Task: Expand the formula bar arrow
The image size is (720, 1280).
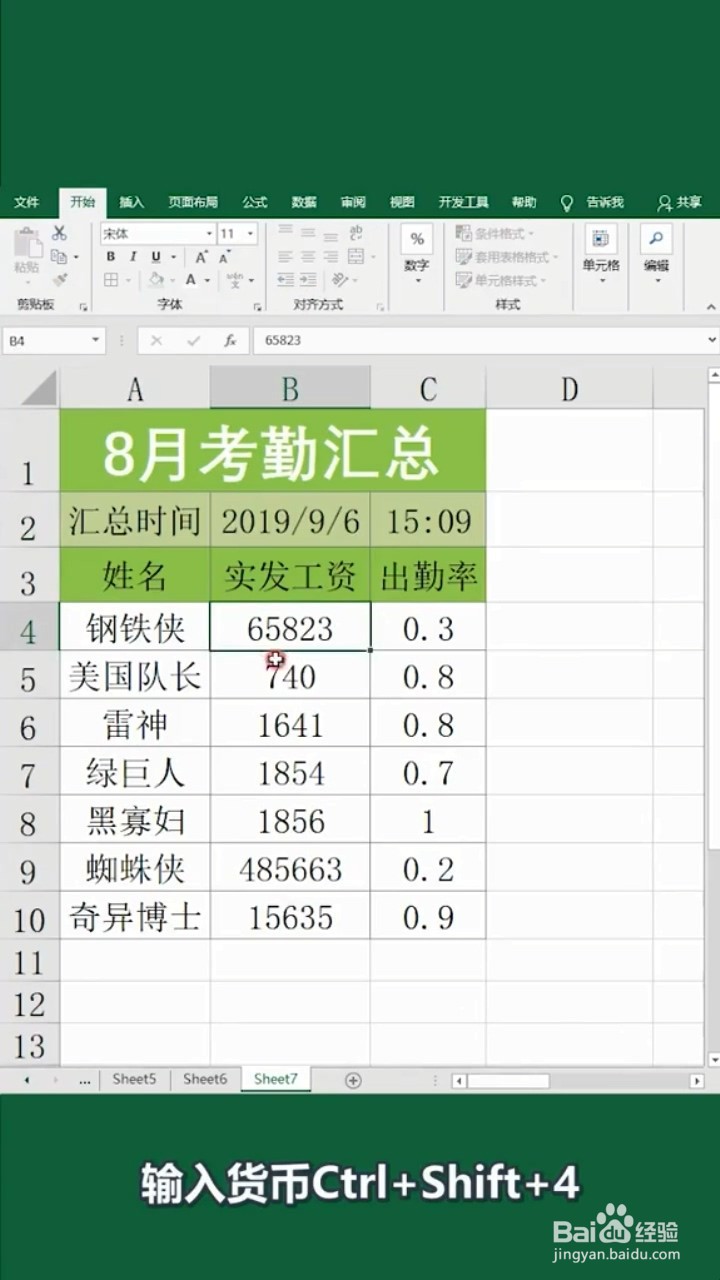Action: click(712, 341)
